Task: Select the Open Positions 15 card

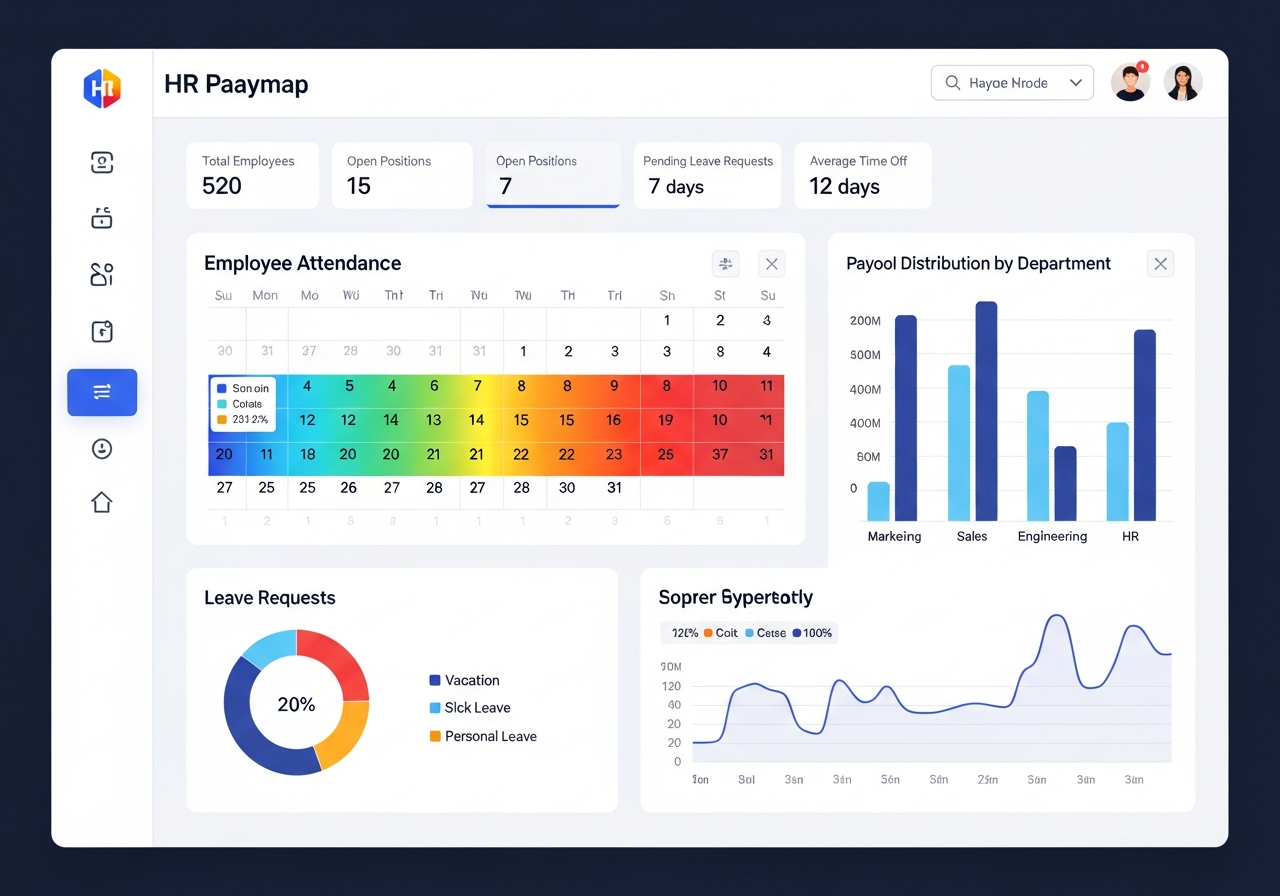Action: (x=401, y=175)
